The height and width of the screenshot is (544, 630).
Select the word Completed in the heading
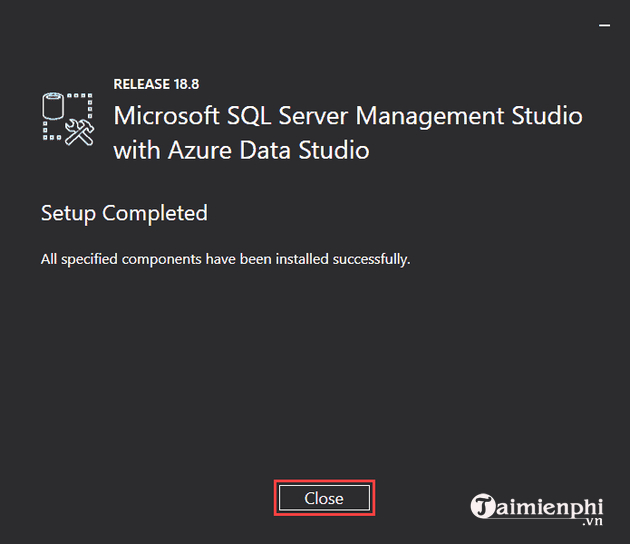(x=155, y=213)
